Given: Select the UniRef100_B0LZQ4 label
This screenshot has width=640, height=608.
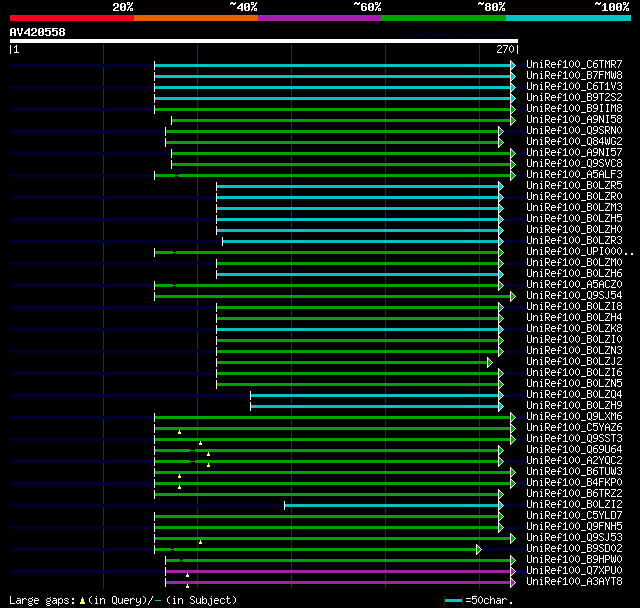Looking at the screenshot, I should coord(574,395).
